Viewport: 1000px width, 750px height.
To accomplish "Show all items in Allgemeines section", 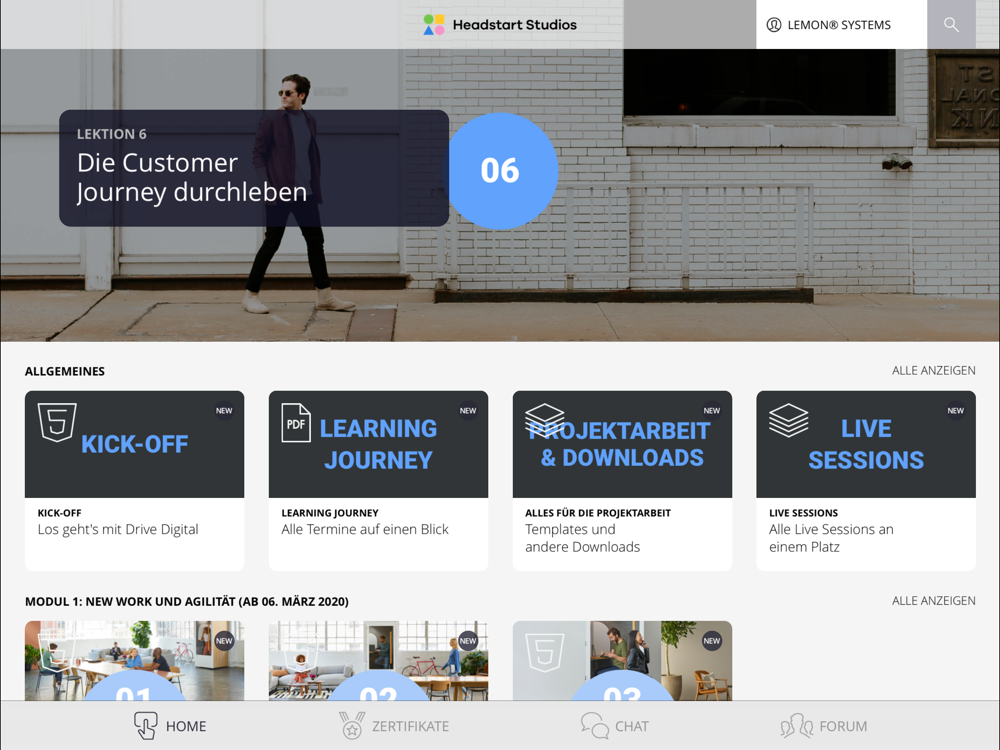I will [x=933, y=371].
